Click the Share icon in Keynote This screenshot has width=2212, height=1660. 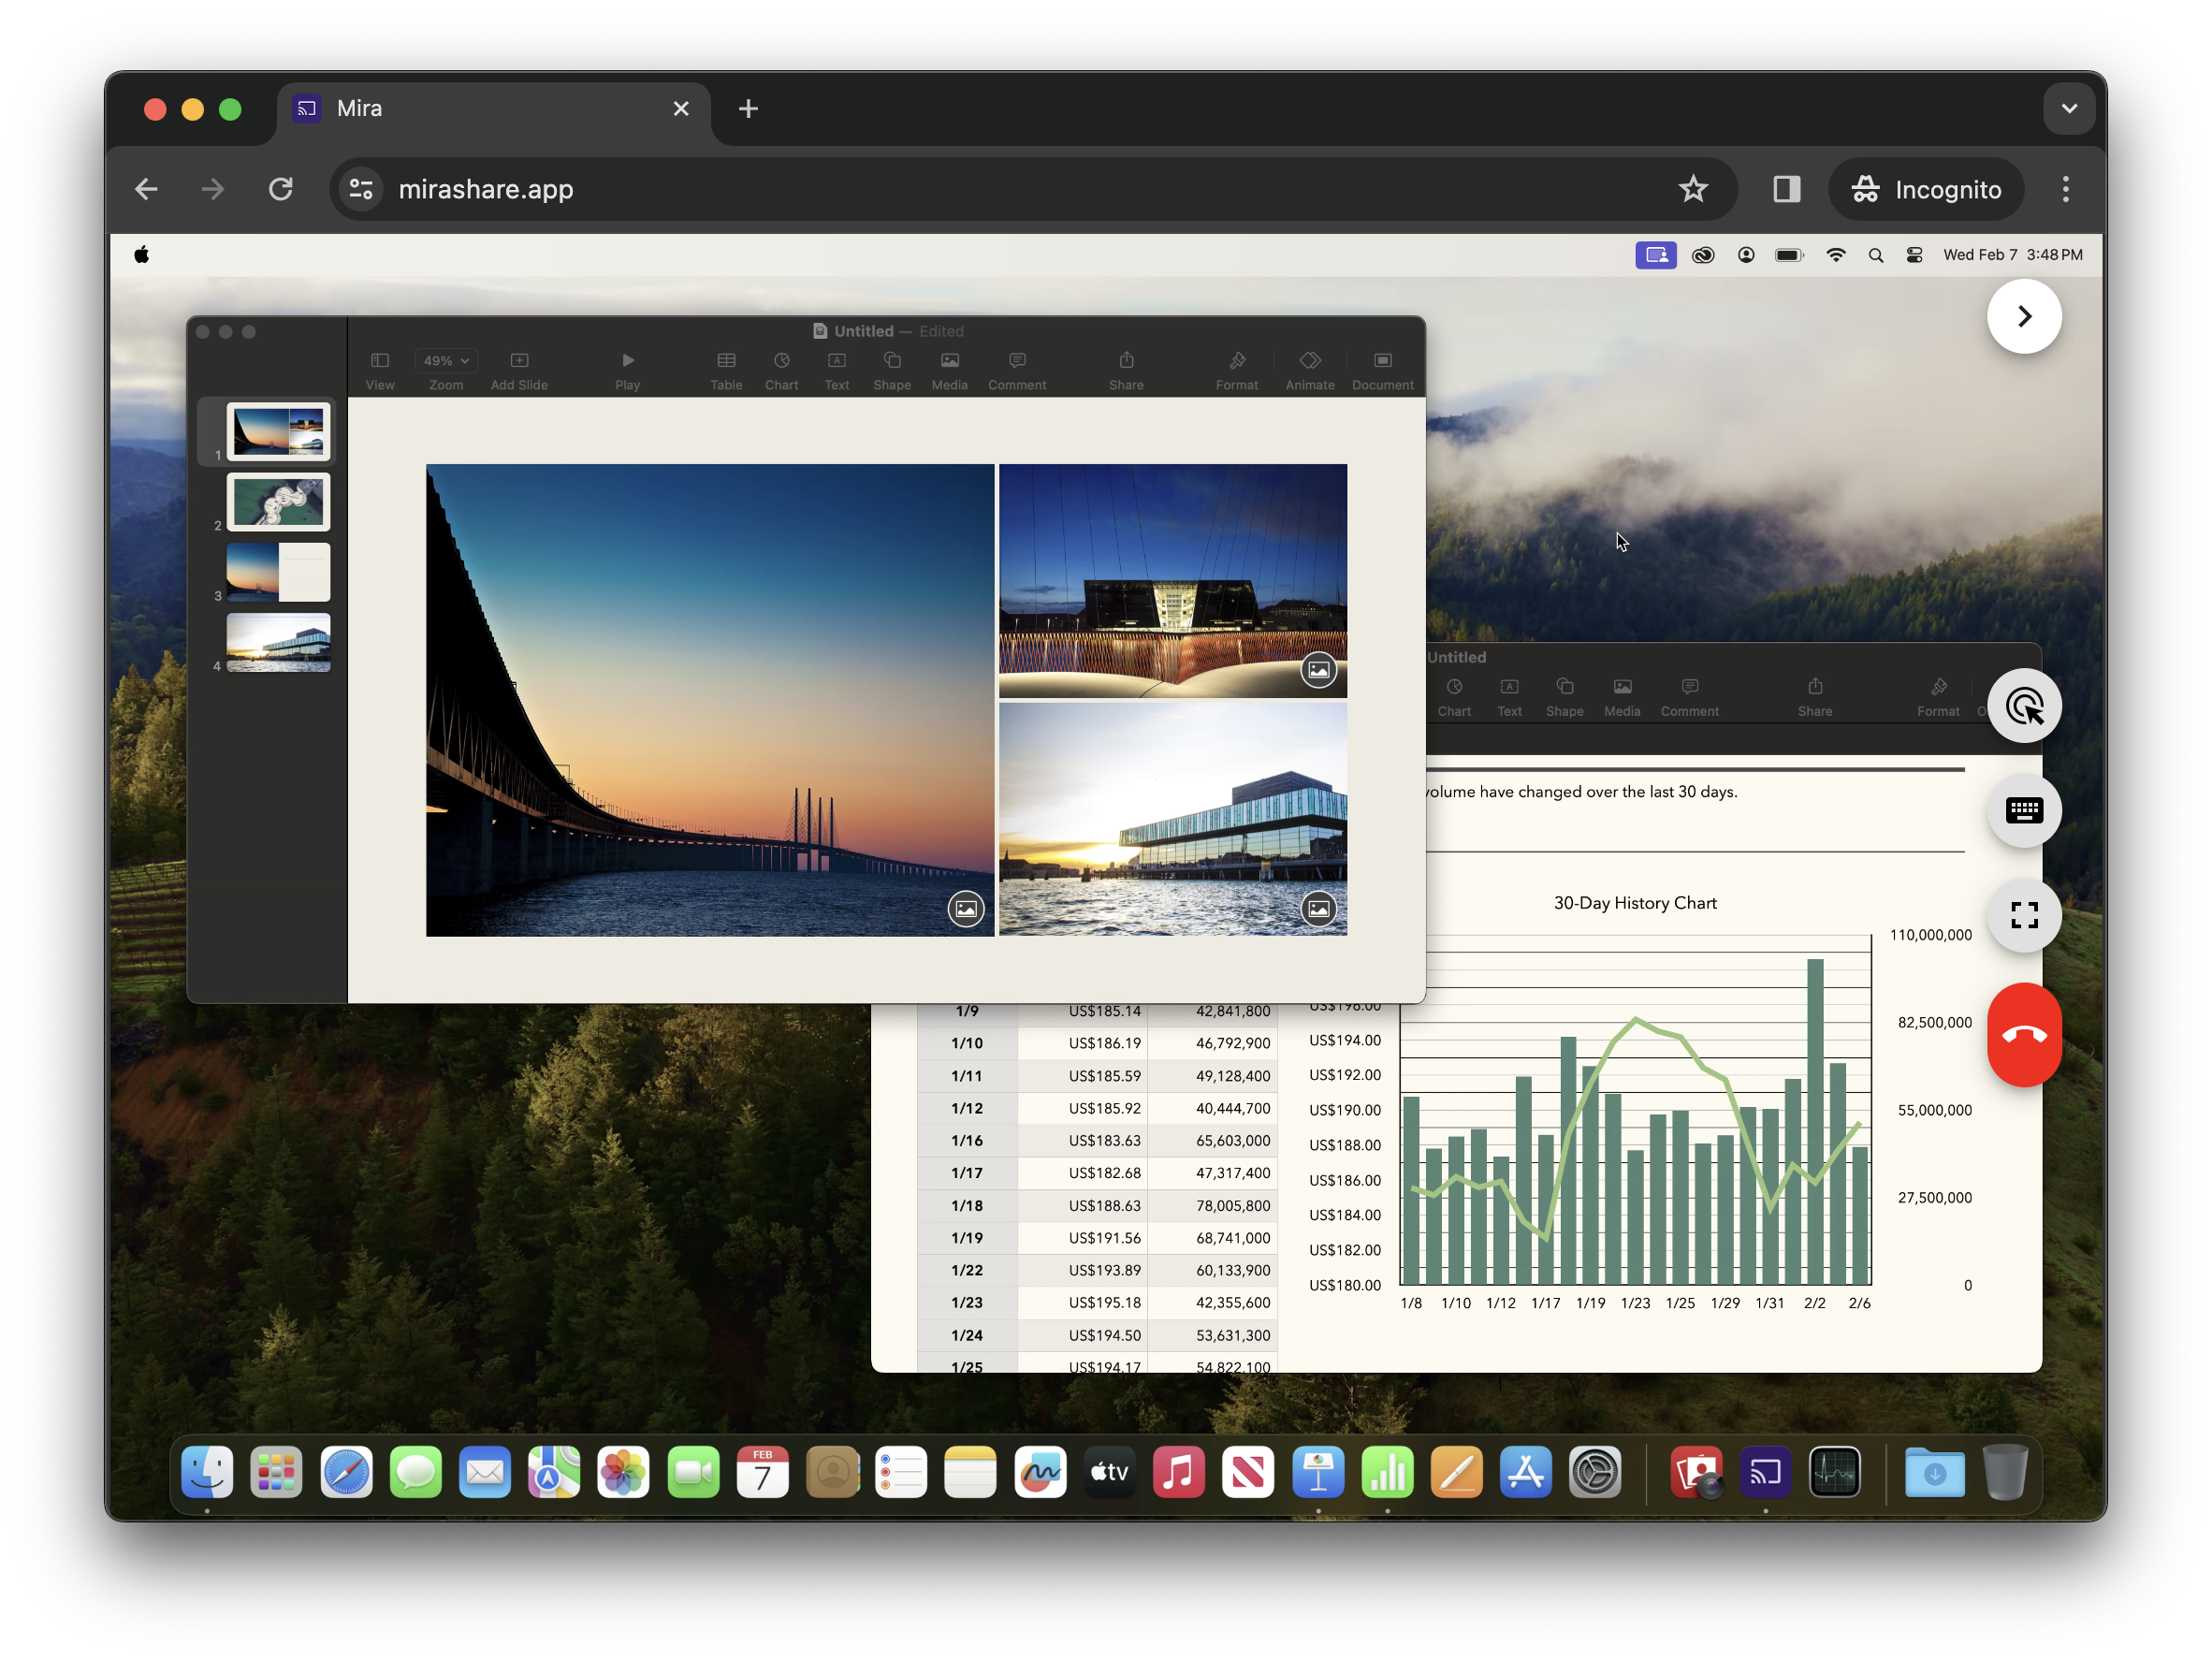point(1126,361)
